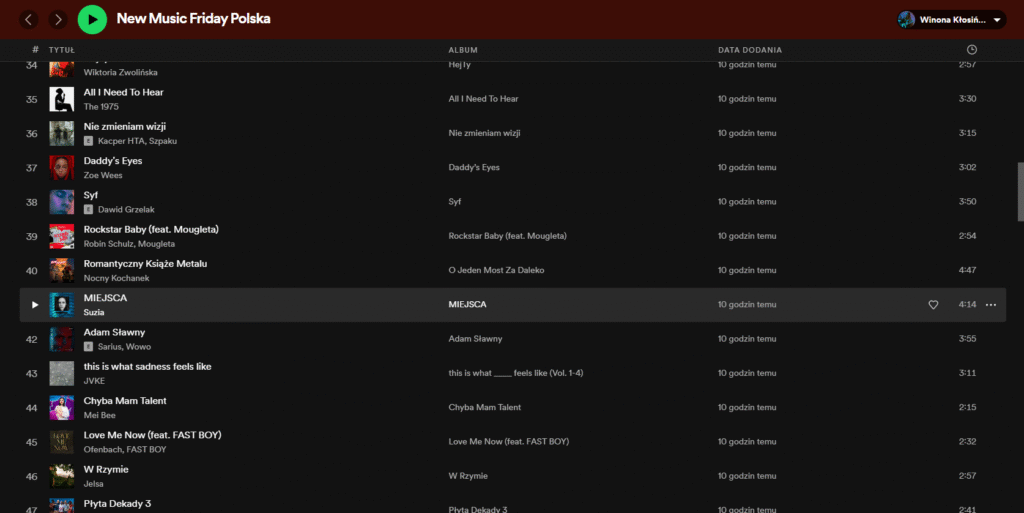Open the Winona Kłosiń user menu dropdown
This screenshot has height=513, width=1024.
[x=997, y=20]
